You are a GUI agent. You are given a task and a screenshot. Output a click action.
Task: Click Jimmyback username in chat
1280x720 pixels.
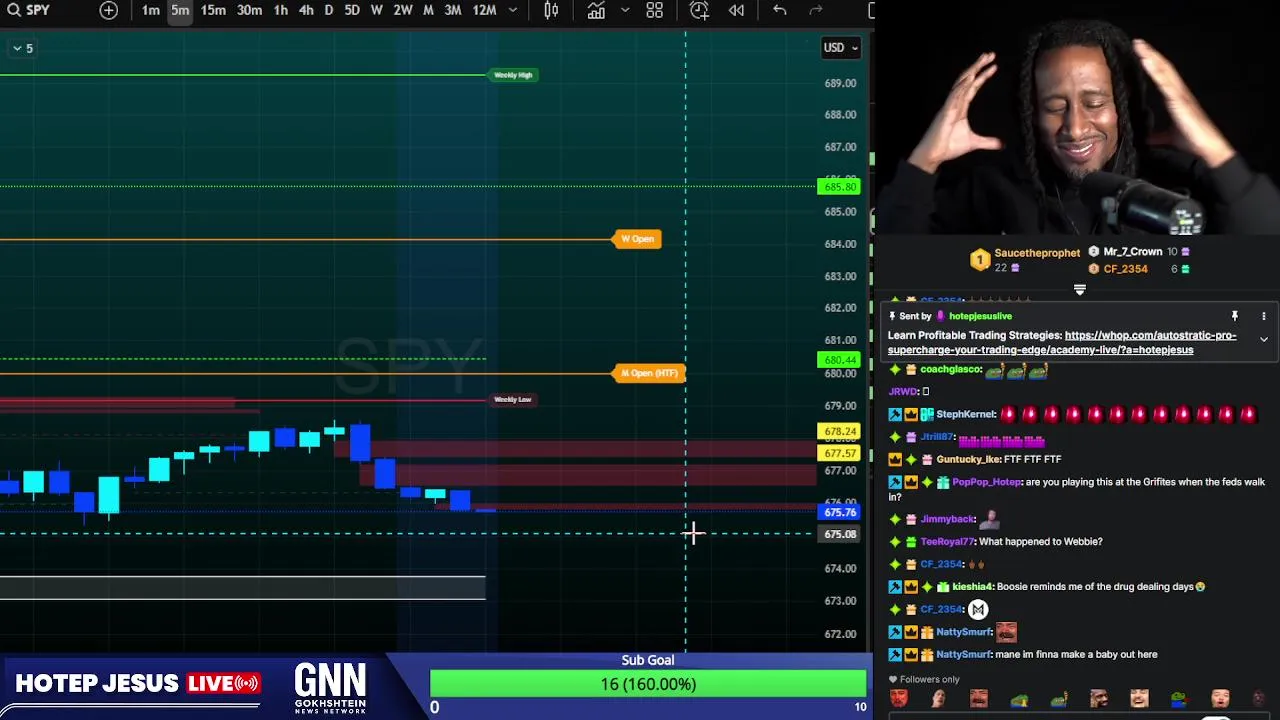(948, 519)
